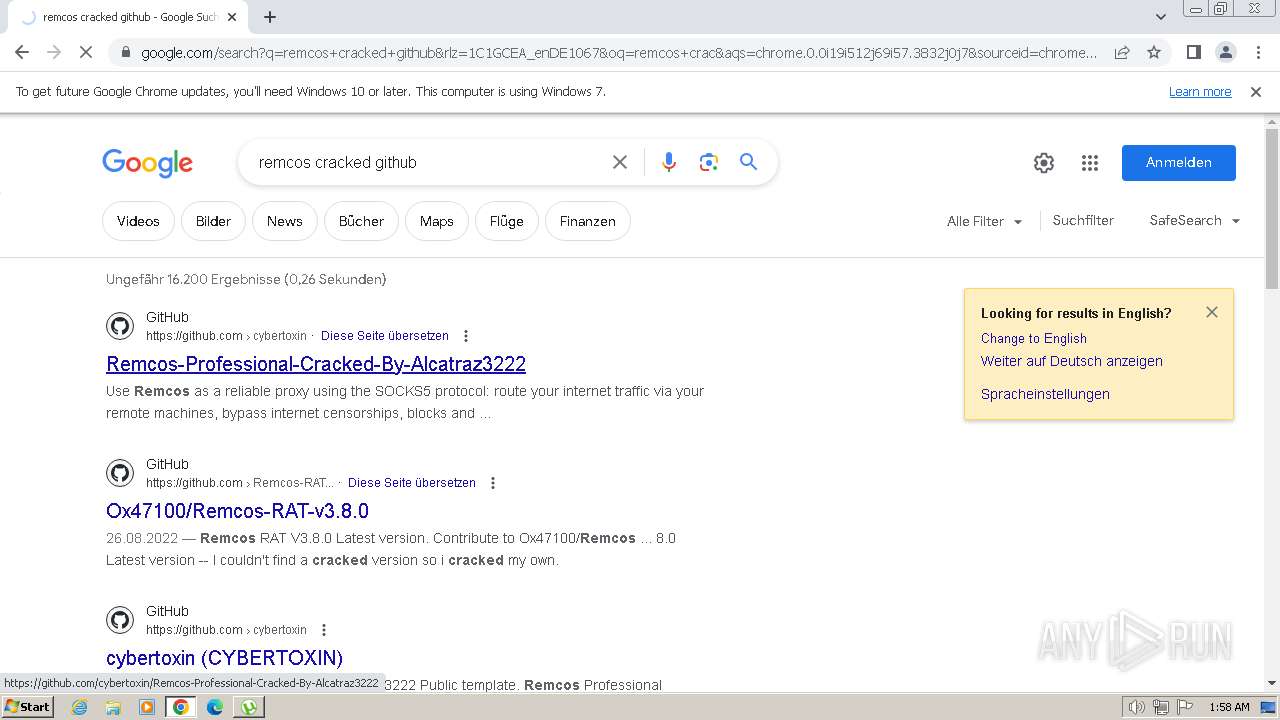This screenshot has height=720, width=1280.
Task: Open more options for third cybertoxin result
Action: coord(323,630)
